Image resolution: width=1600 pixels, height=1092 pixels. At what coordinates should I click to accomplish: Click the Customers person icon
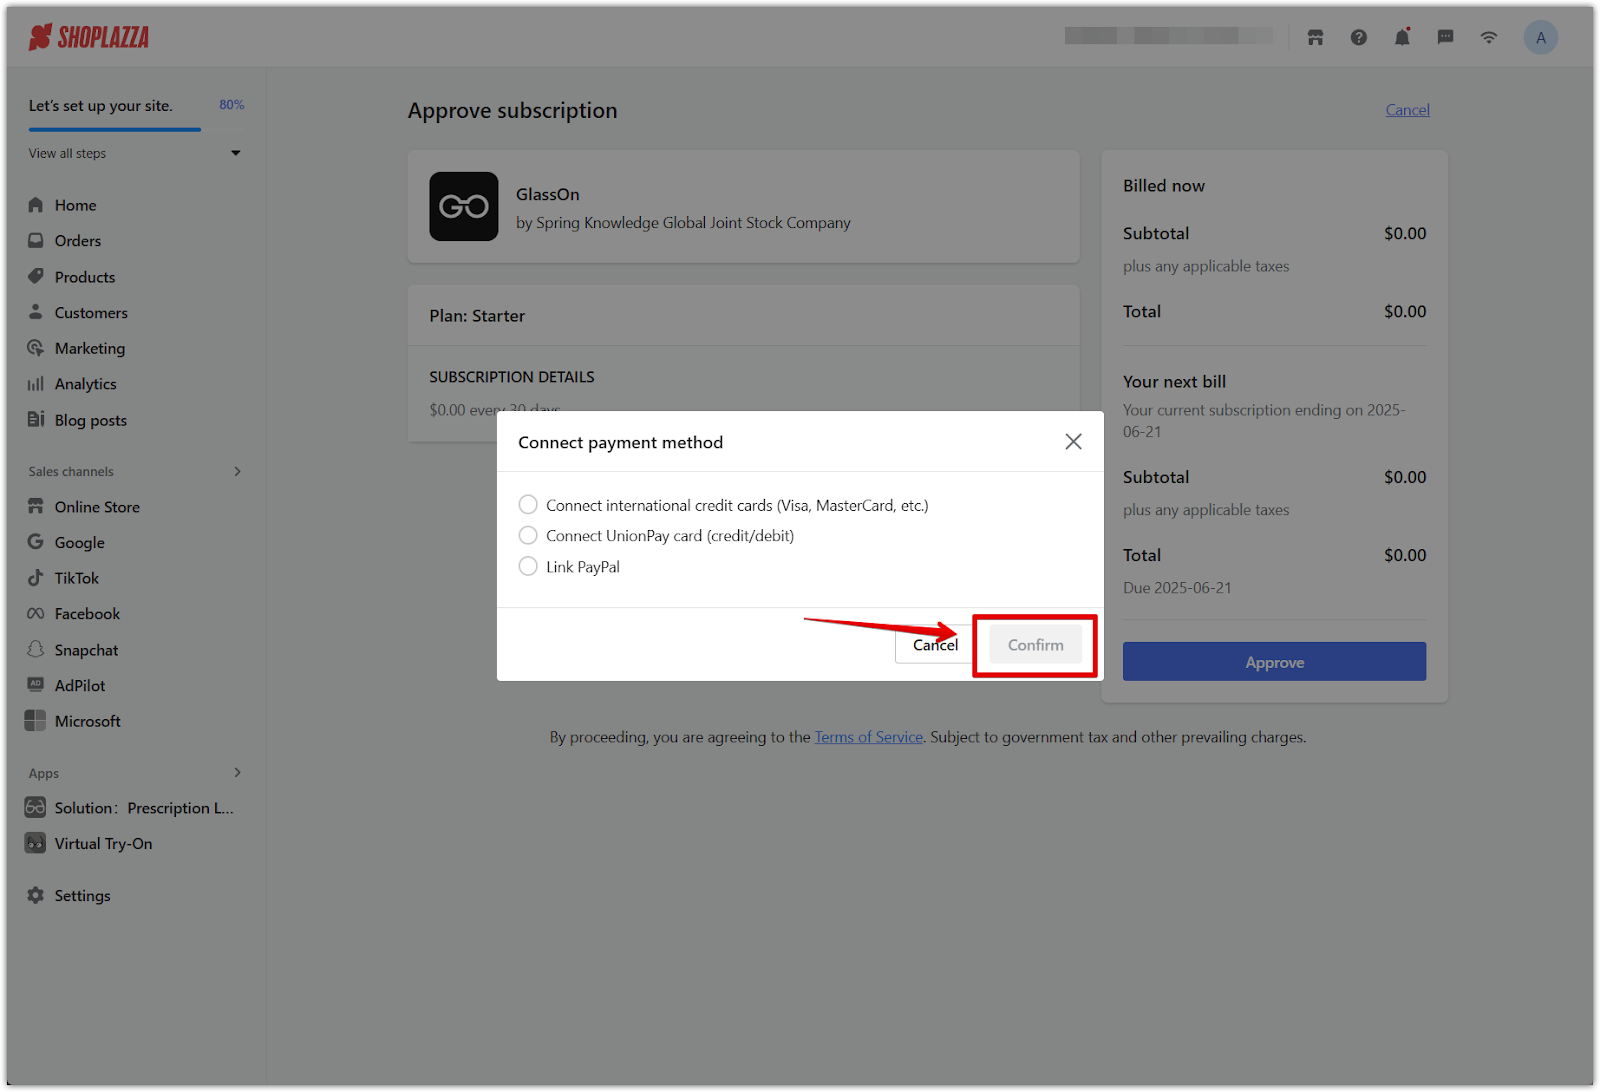click(36, 312)
